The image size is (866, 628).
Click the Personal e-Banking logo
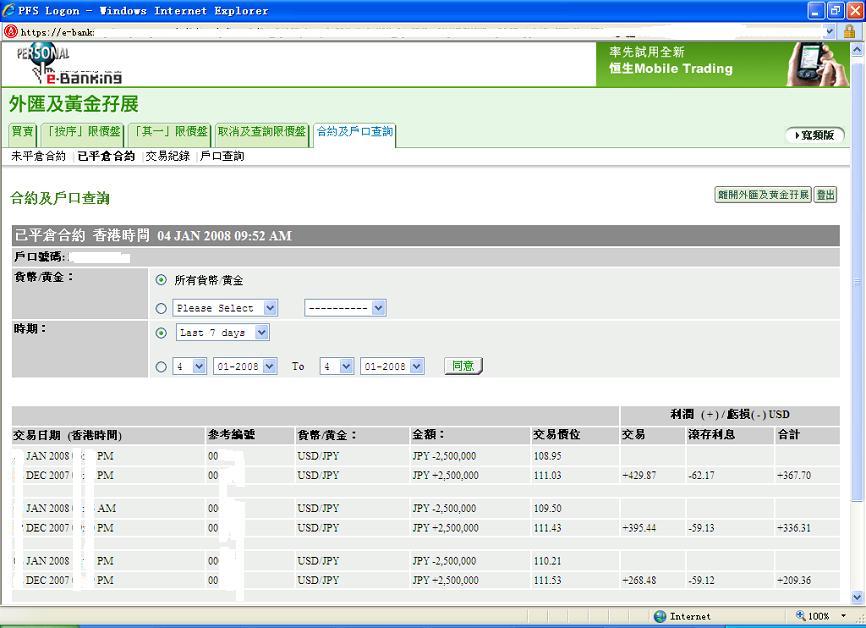point(68,65)
